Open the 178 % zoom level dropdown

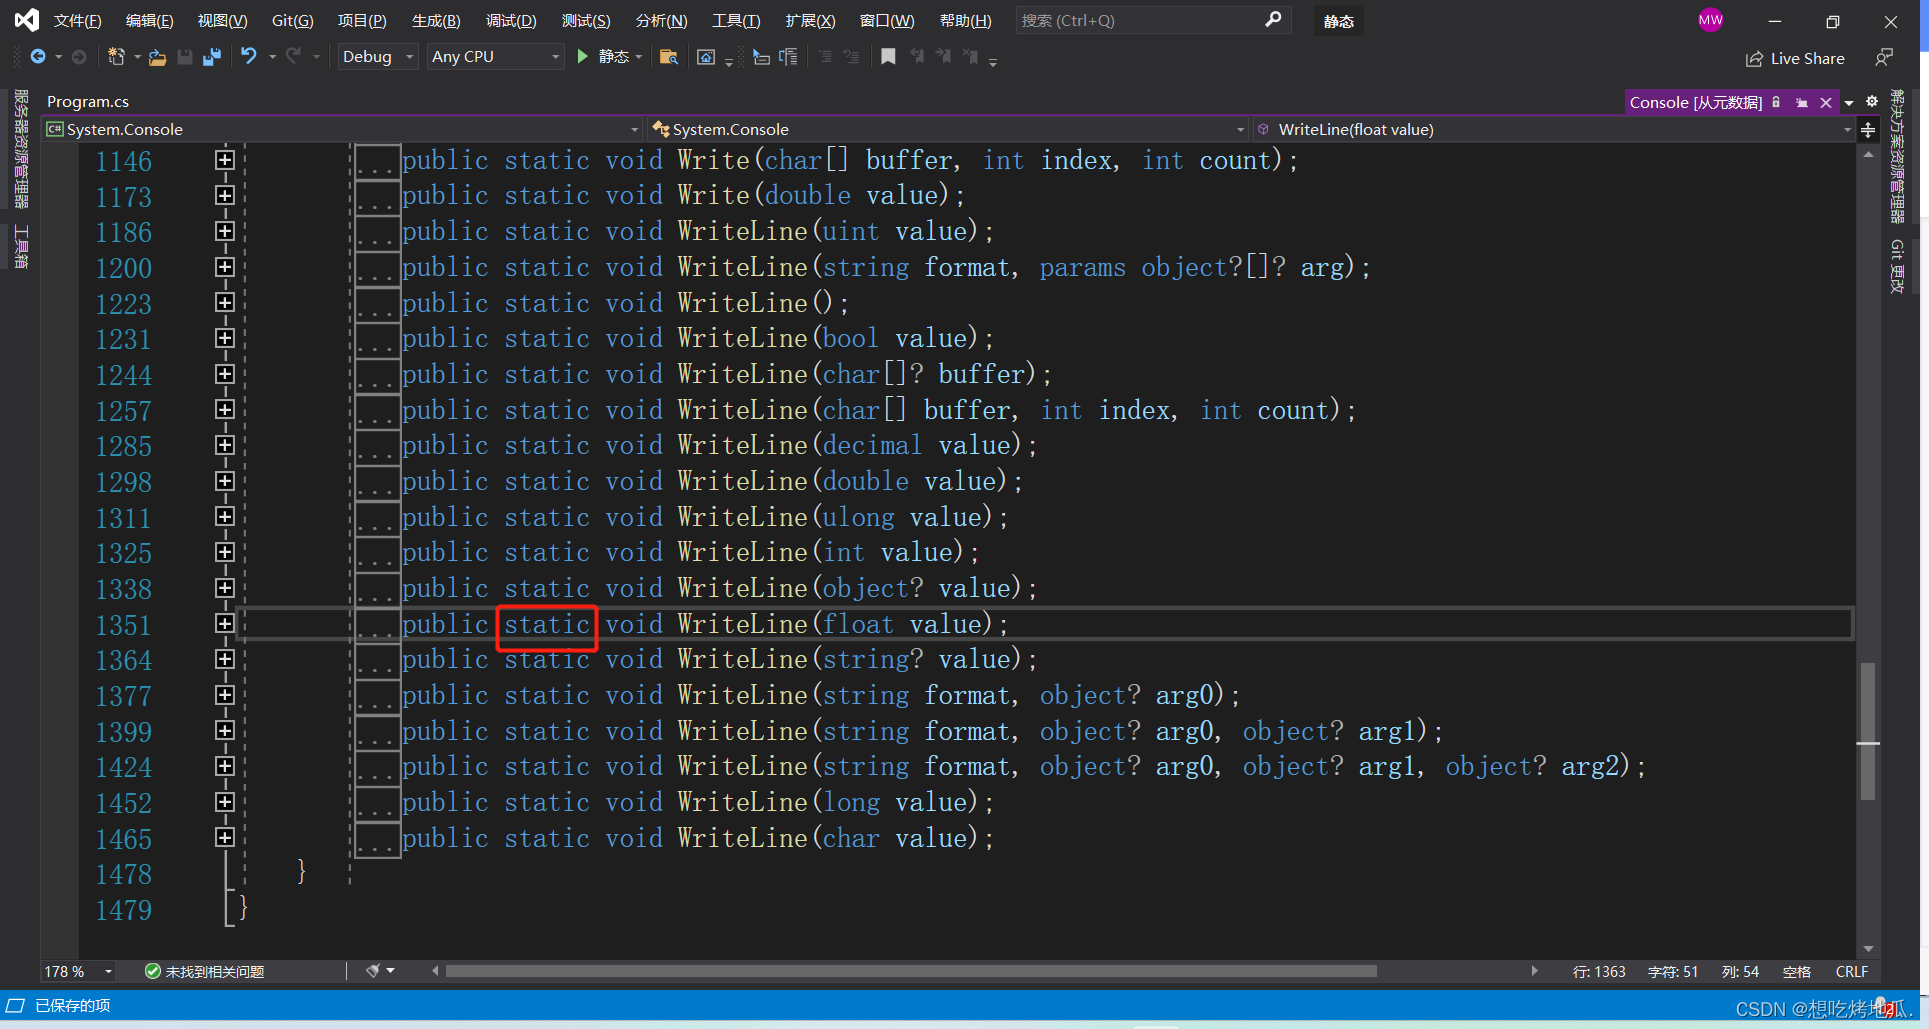pyautogui.click(x=79, y=971)
